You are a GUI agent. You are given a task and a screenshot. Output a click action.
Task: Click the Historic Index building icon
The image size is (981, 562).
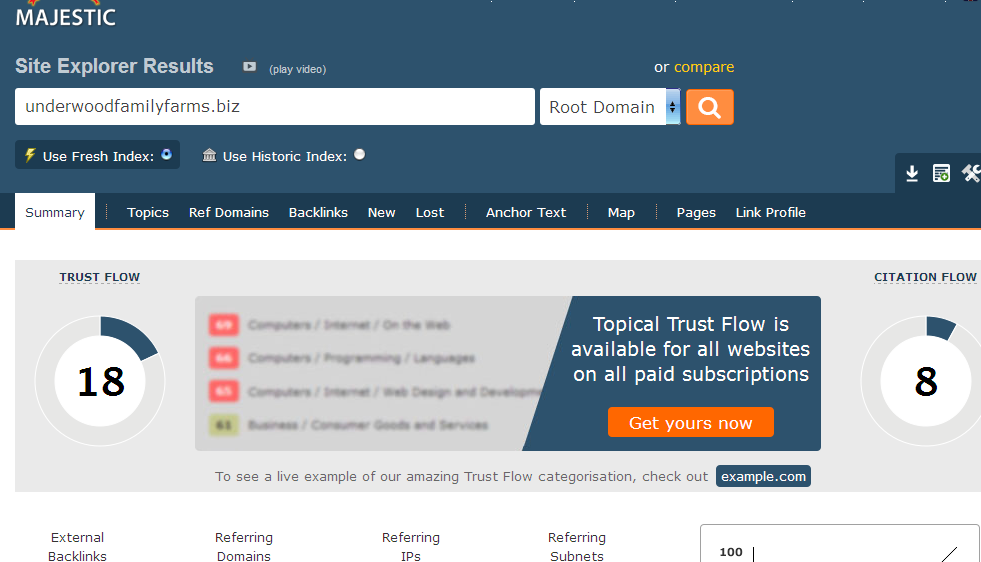[210, 155]
